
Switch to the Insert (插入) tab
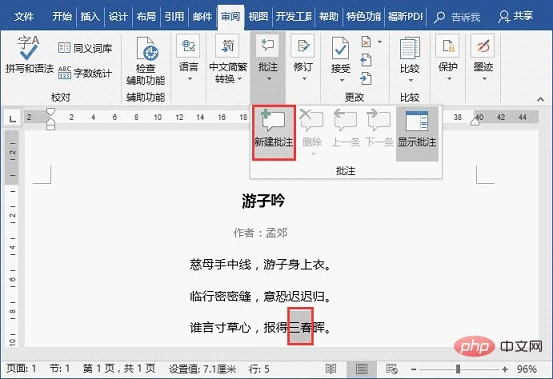pos(90,16)
